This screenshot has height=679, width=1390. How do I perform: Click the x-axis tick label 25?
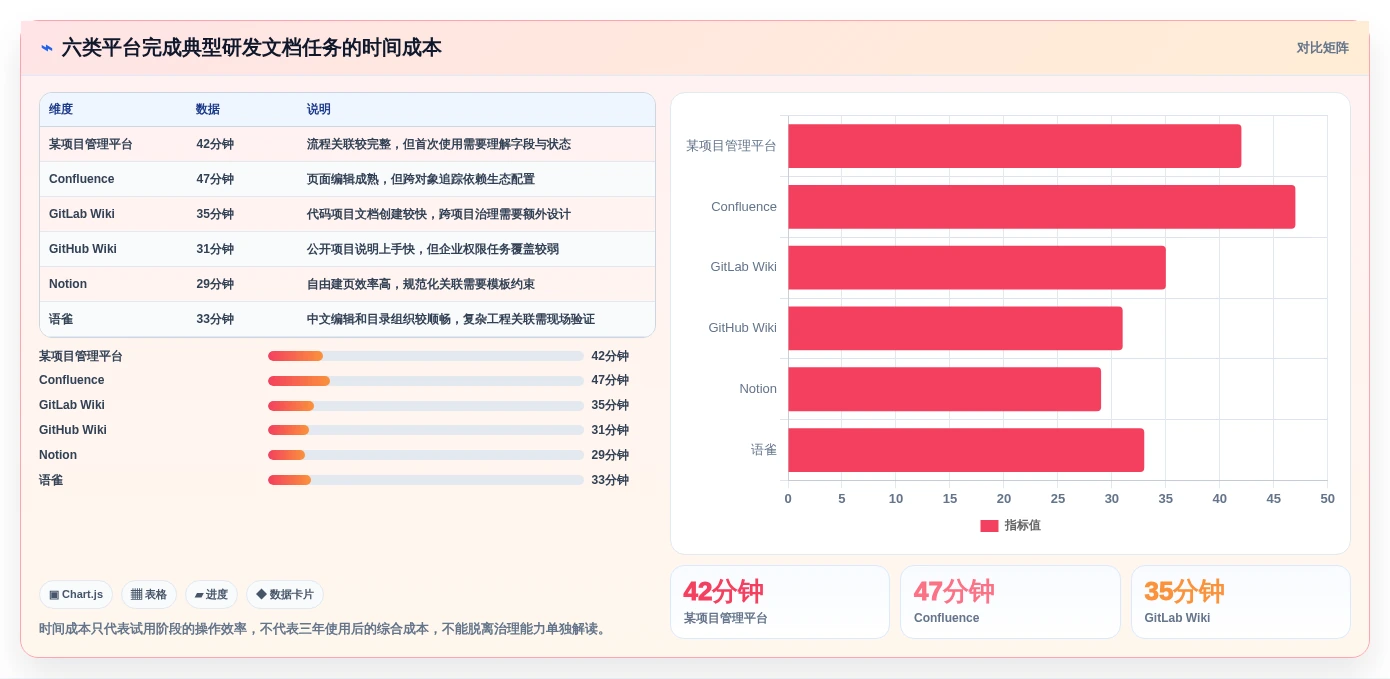(1058, 499)
